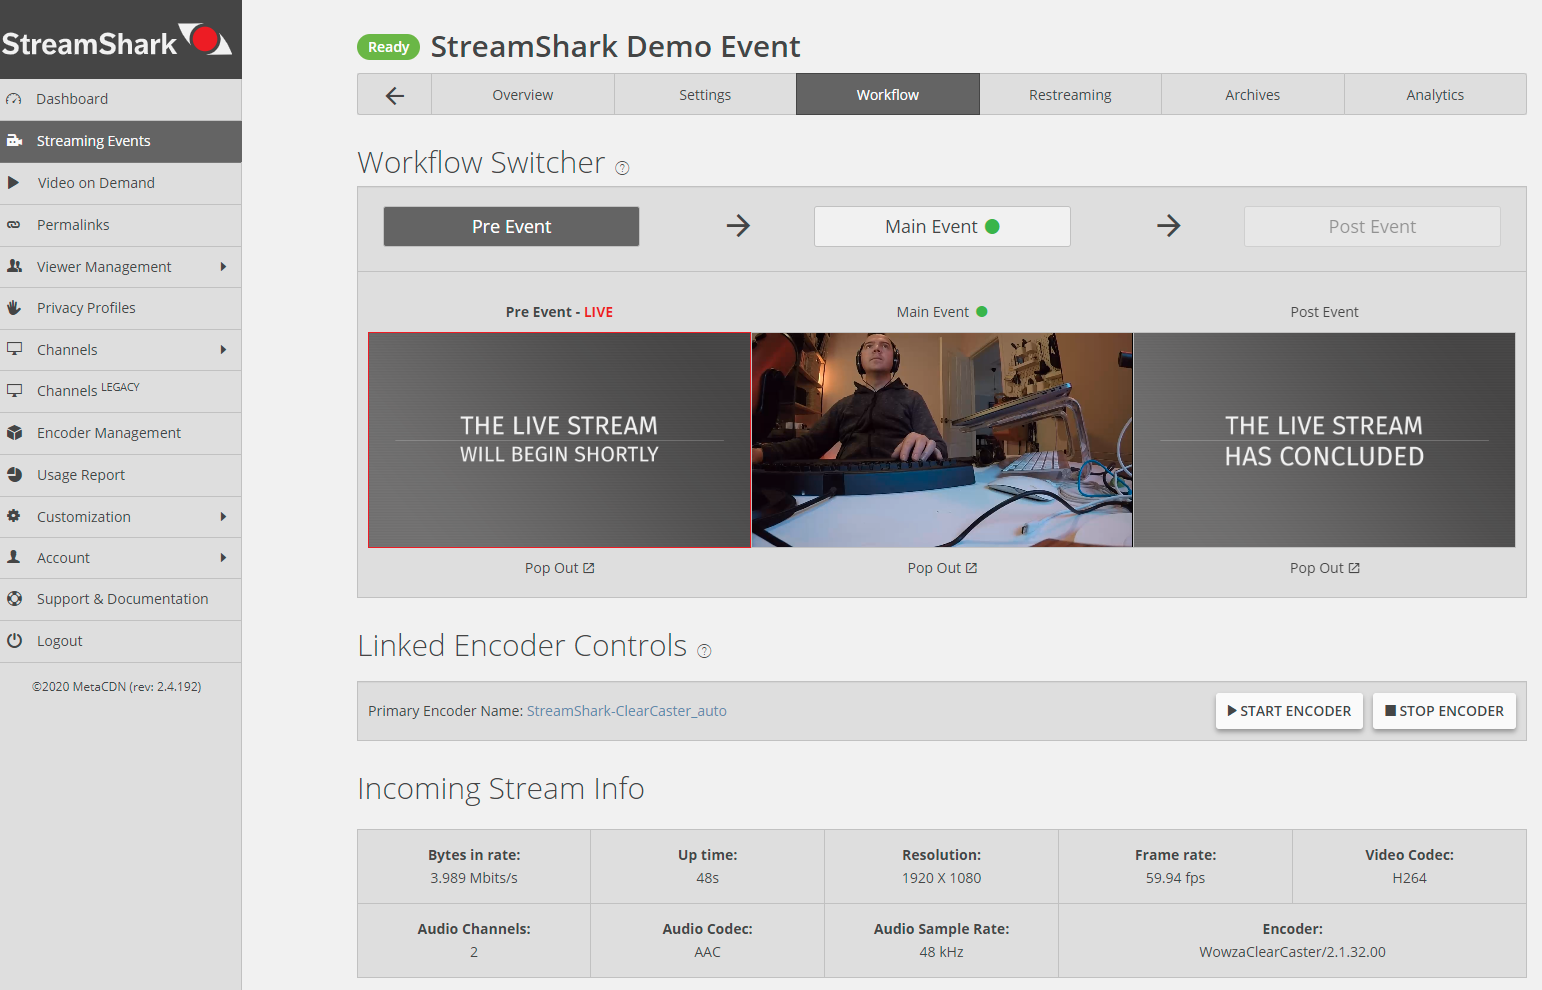Click the Viewer Management people icon

pyautogui.click(x=14, y=266)
